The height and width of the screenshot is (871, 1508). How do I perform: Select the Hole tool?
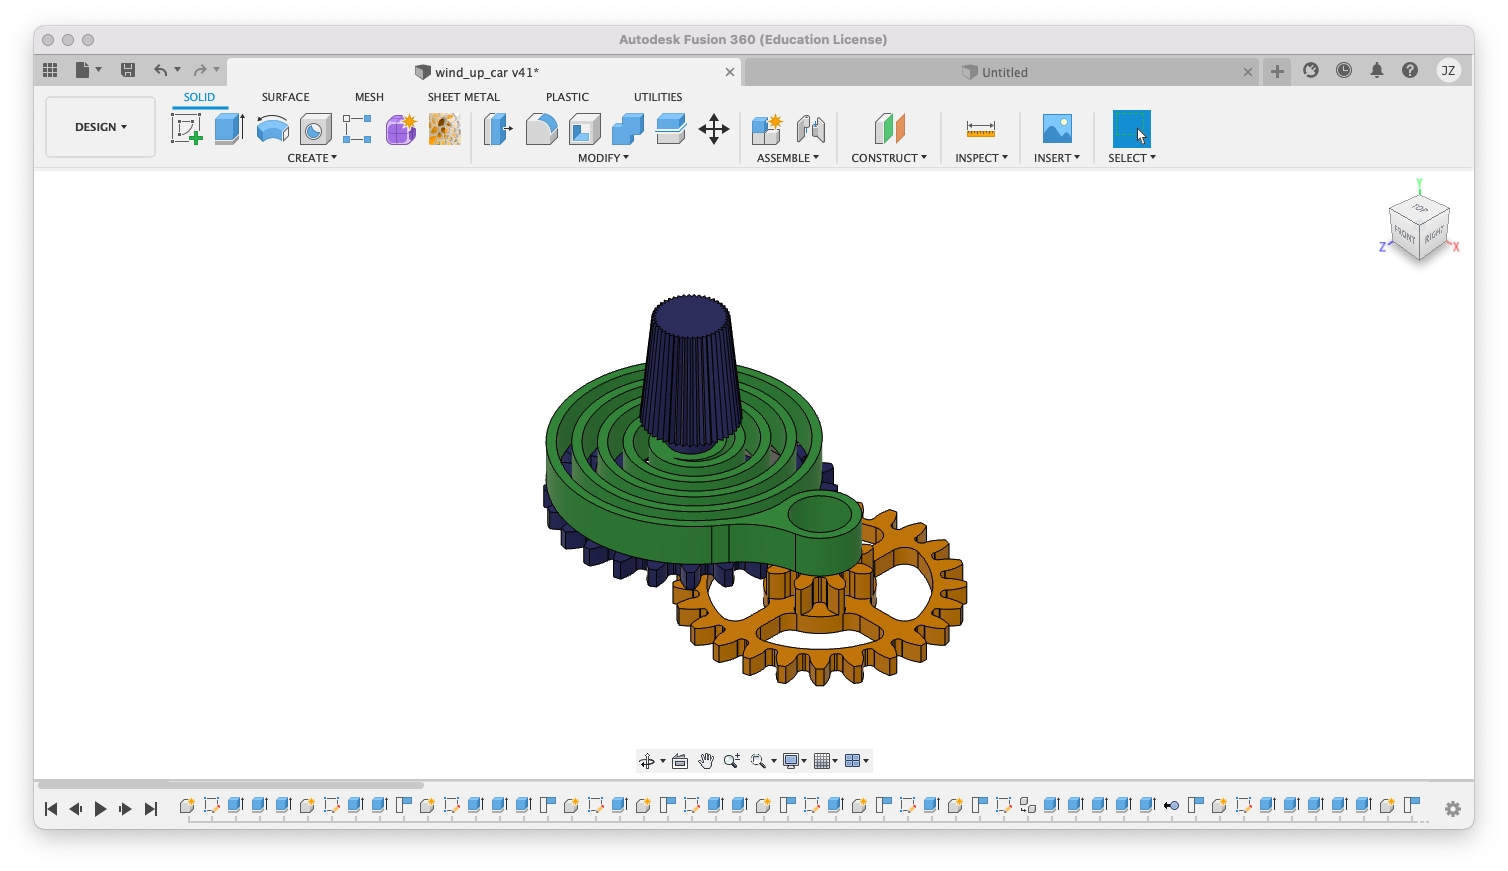(316, 129)
